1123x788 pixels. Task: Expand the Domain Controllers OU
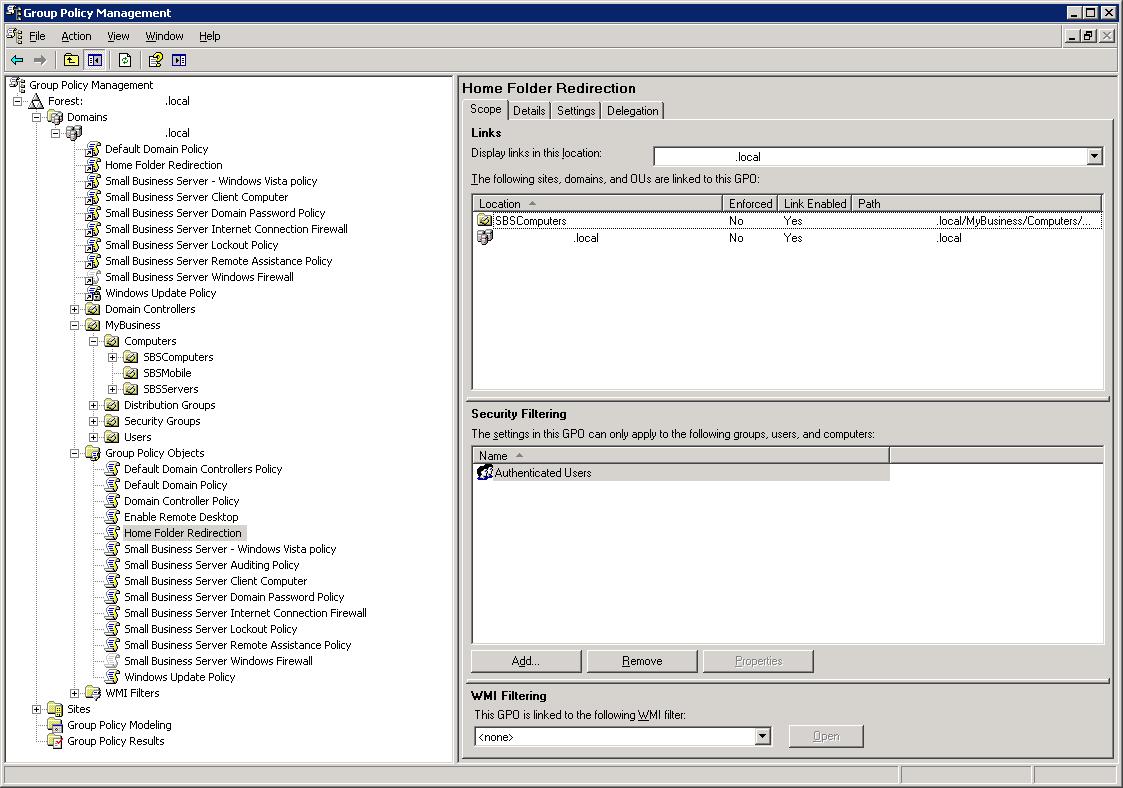[74, 309]
